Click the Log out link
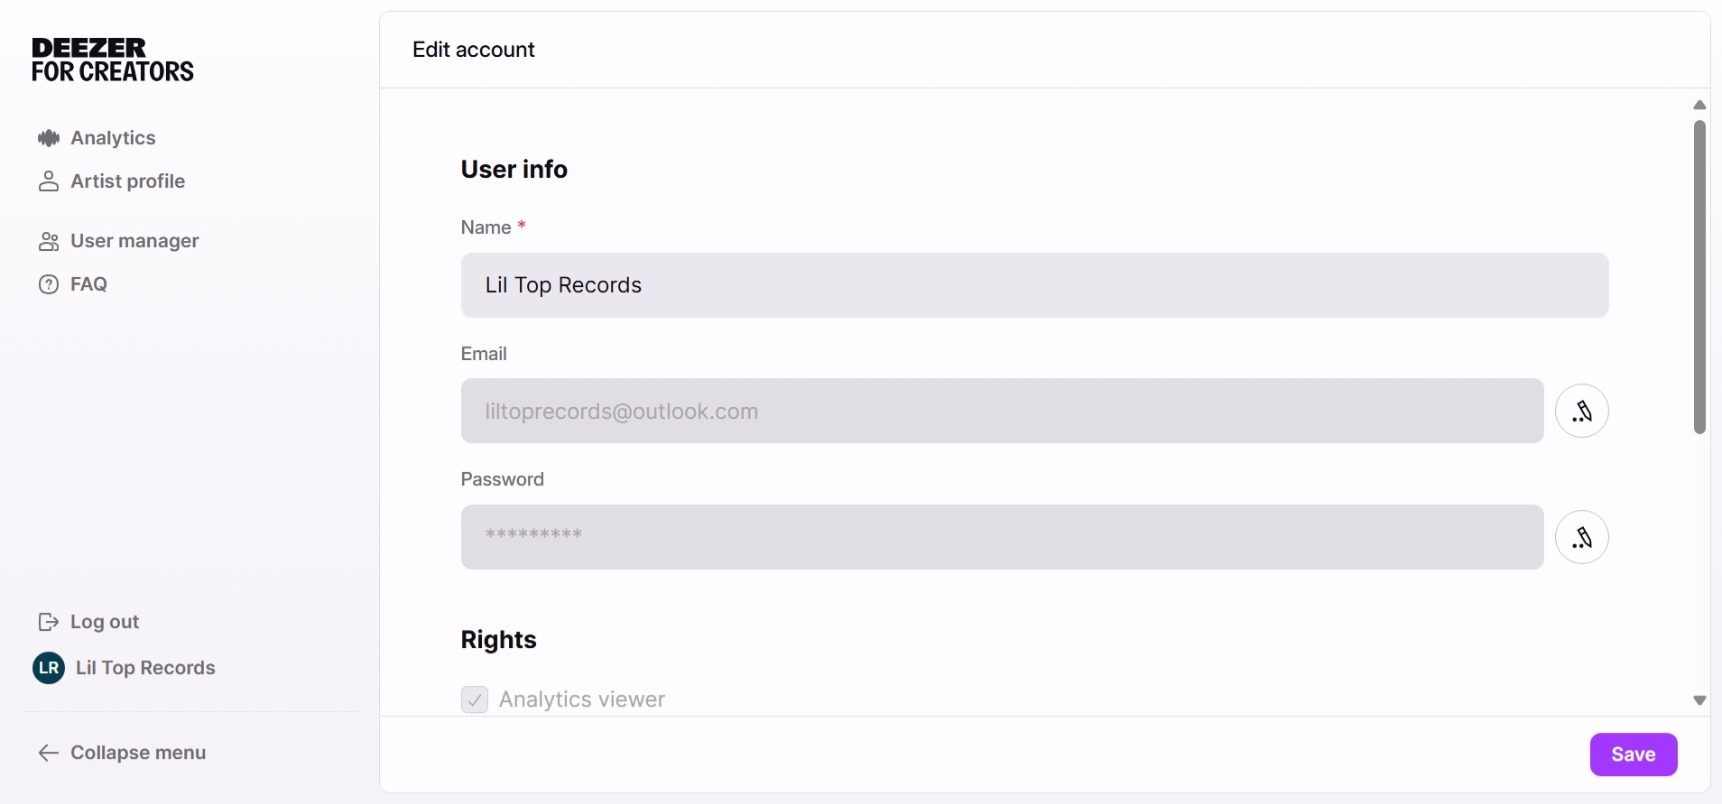The height and width of the screenshot is (804, 1722). coord(104,622)
